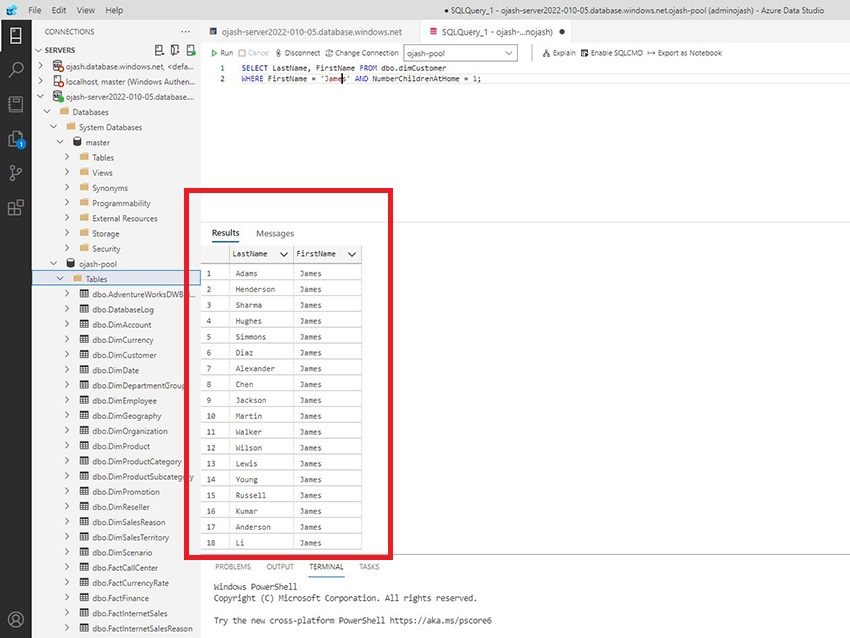Open the Tasks panel tab
This screenshot has height=638, width=850.
[369, 566]
